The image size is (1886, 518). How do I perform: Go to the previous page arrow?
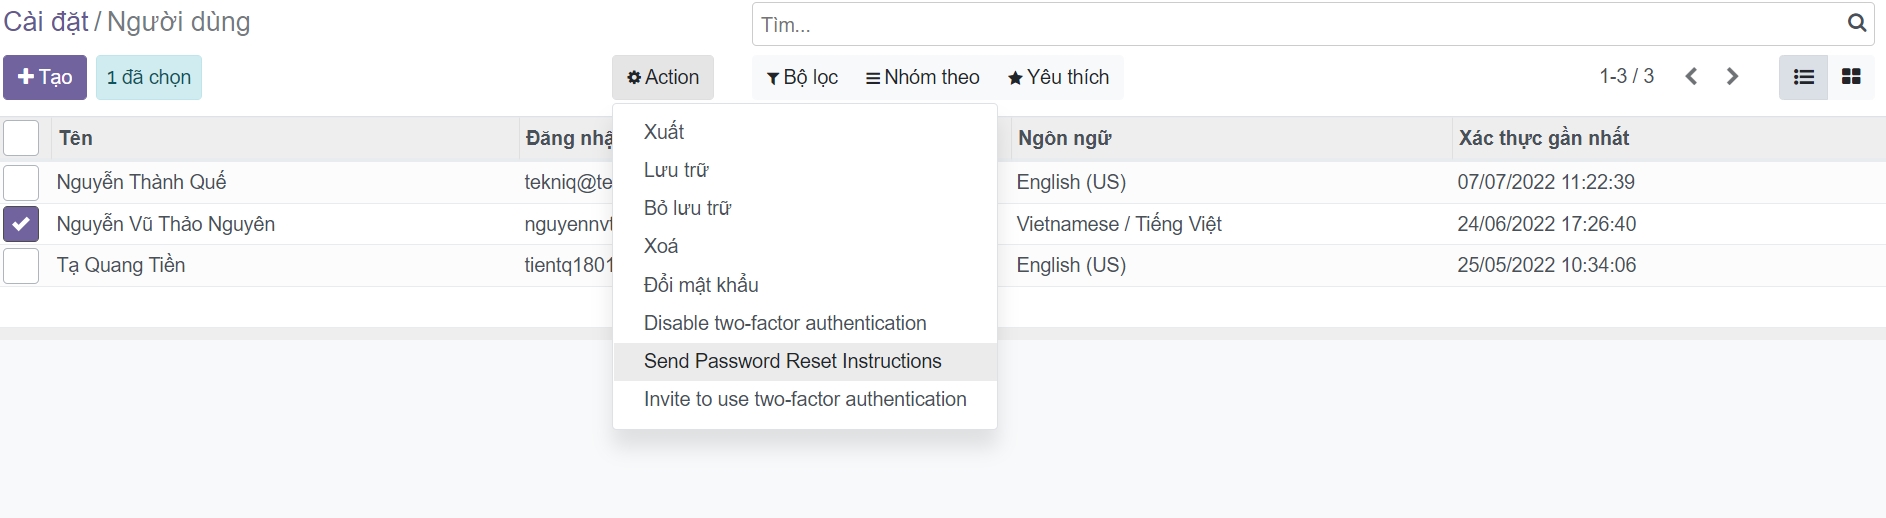pyautogui.click(x=1691, y=77)
